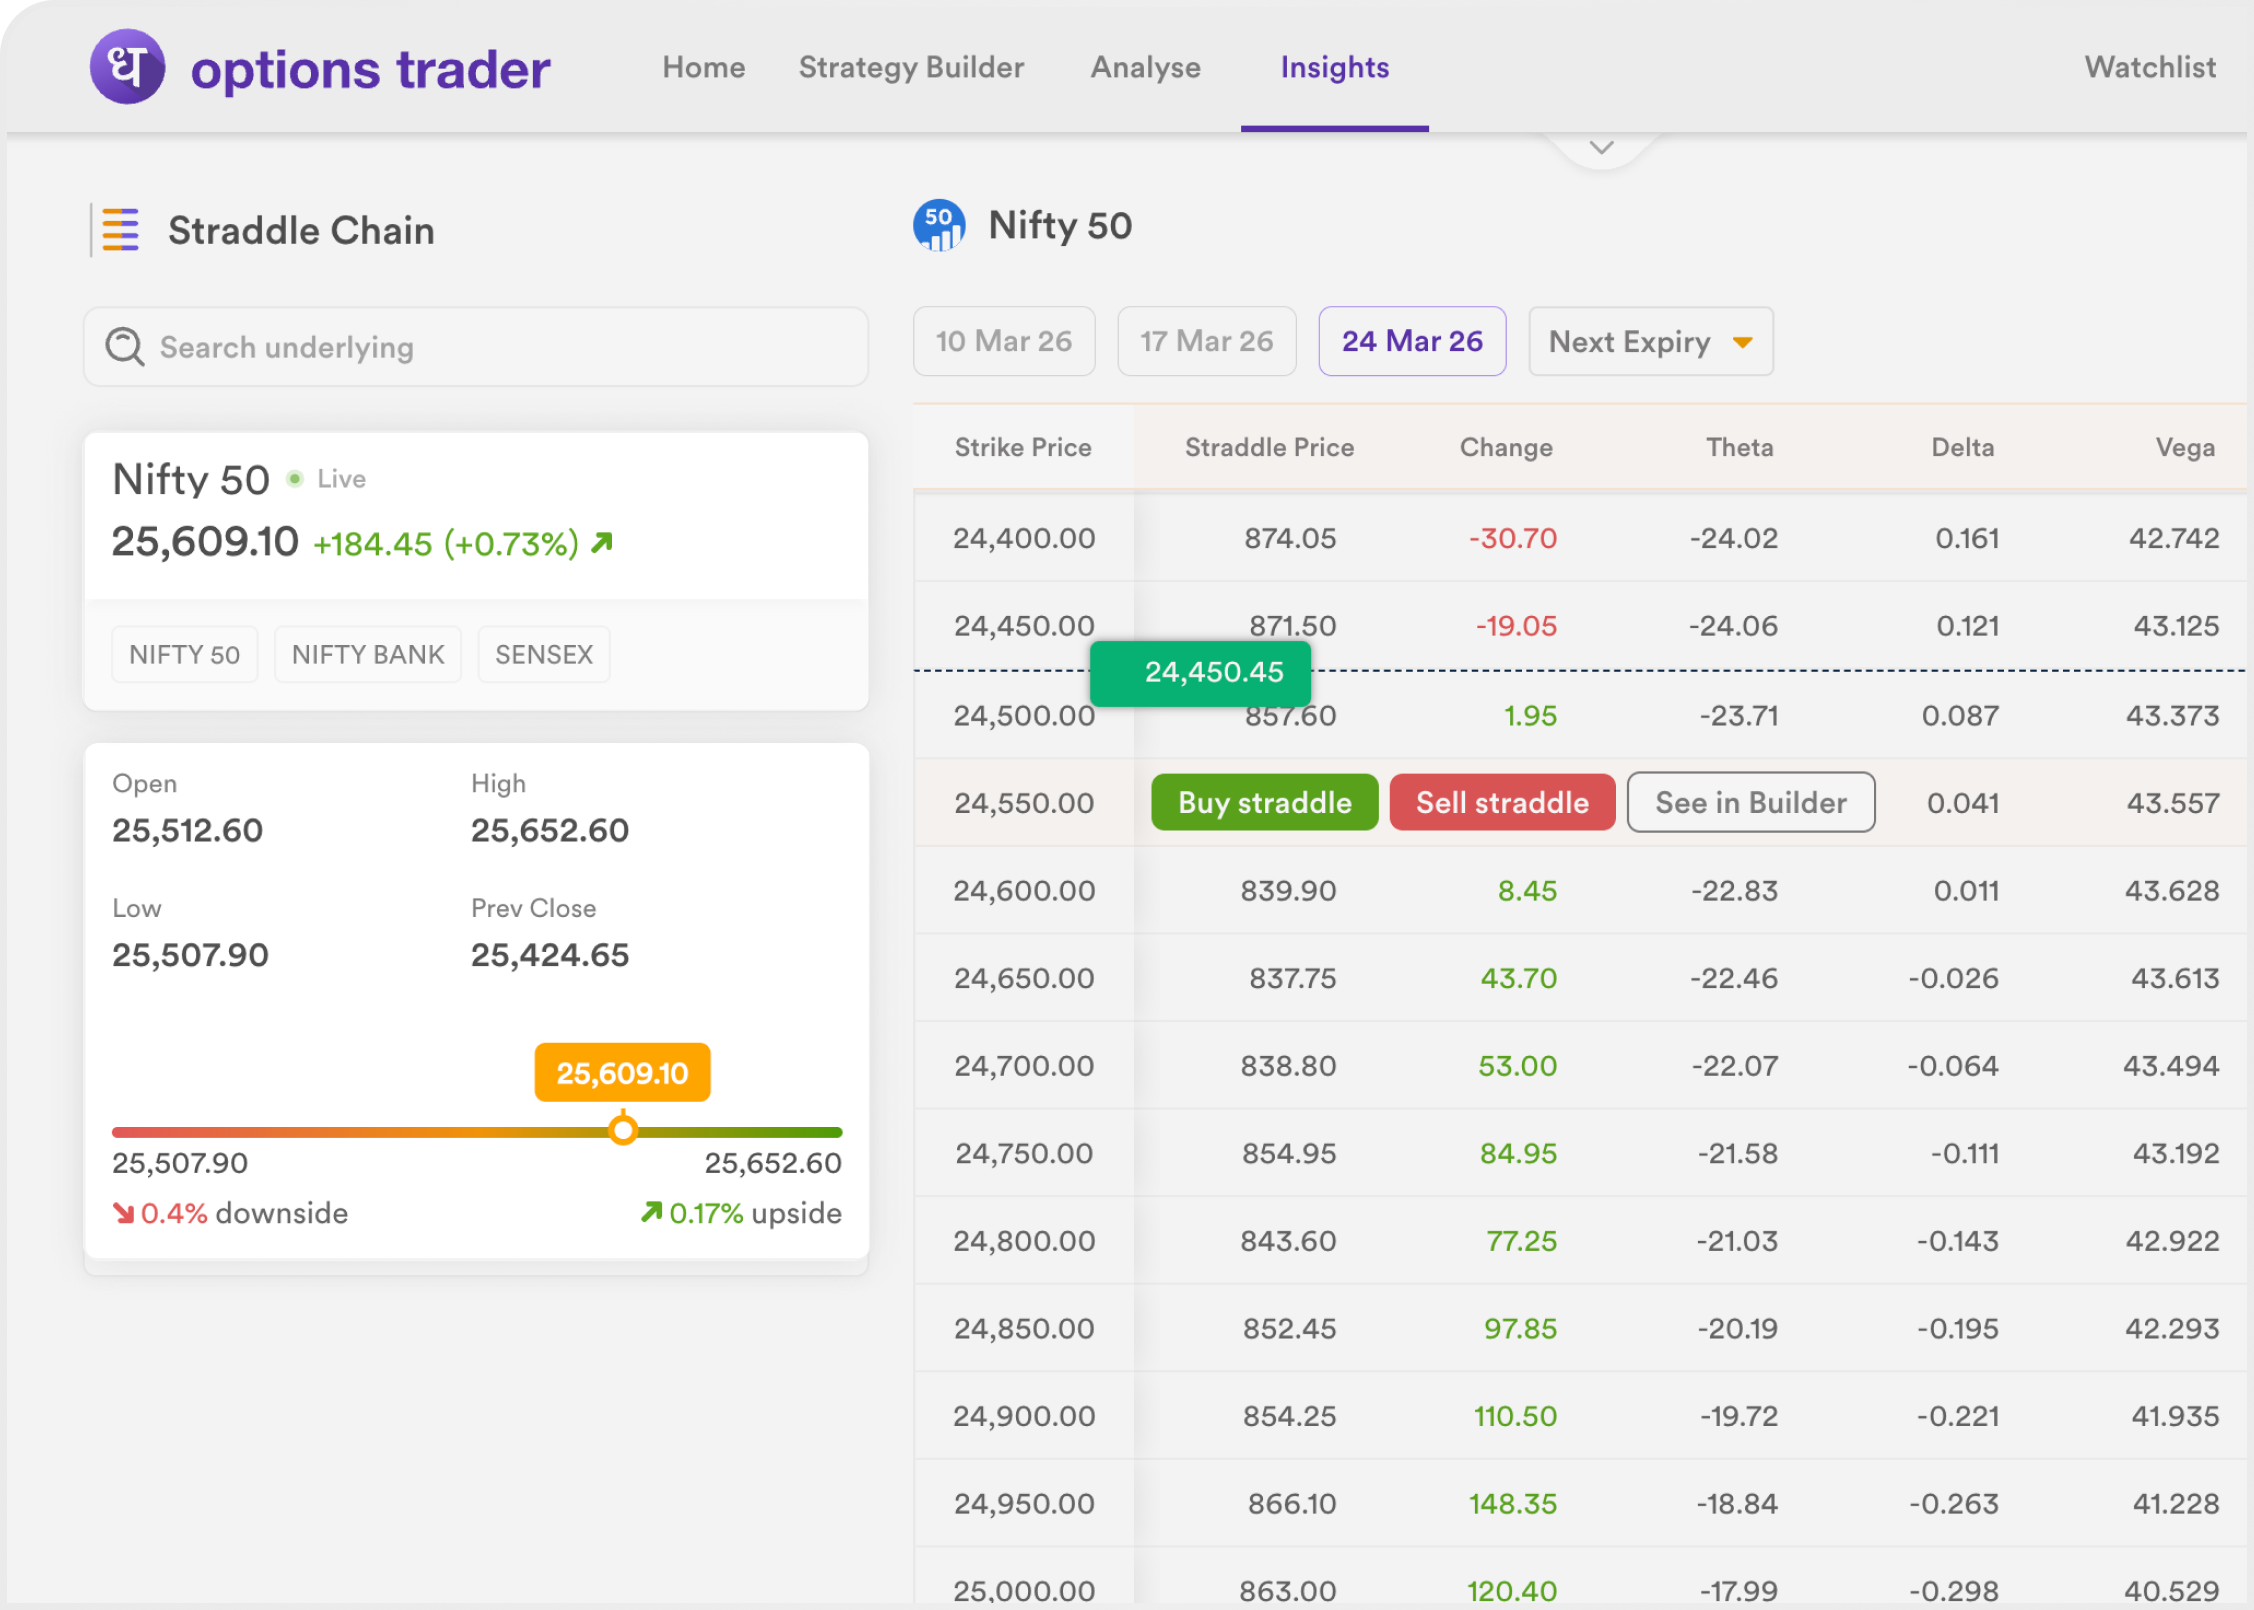Select the 17 Mar 26 expiry
The image size is (2254, 1610).
click(x=1206, y=341)
